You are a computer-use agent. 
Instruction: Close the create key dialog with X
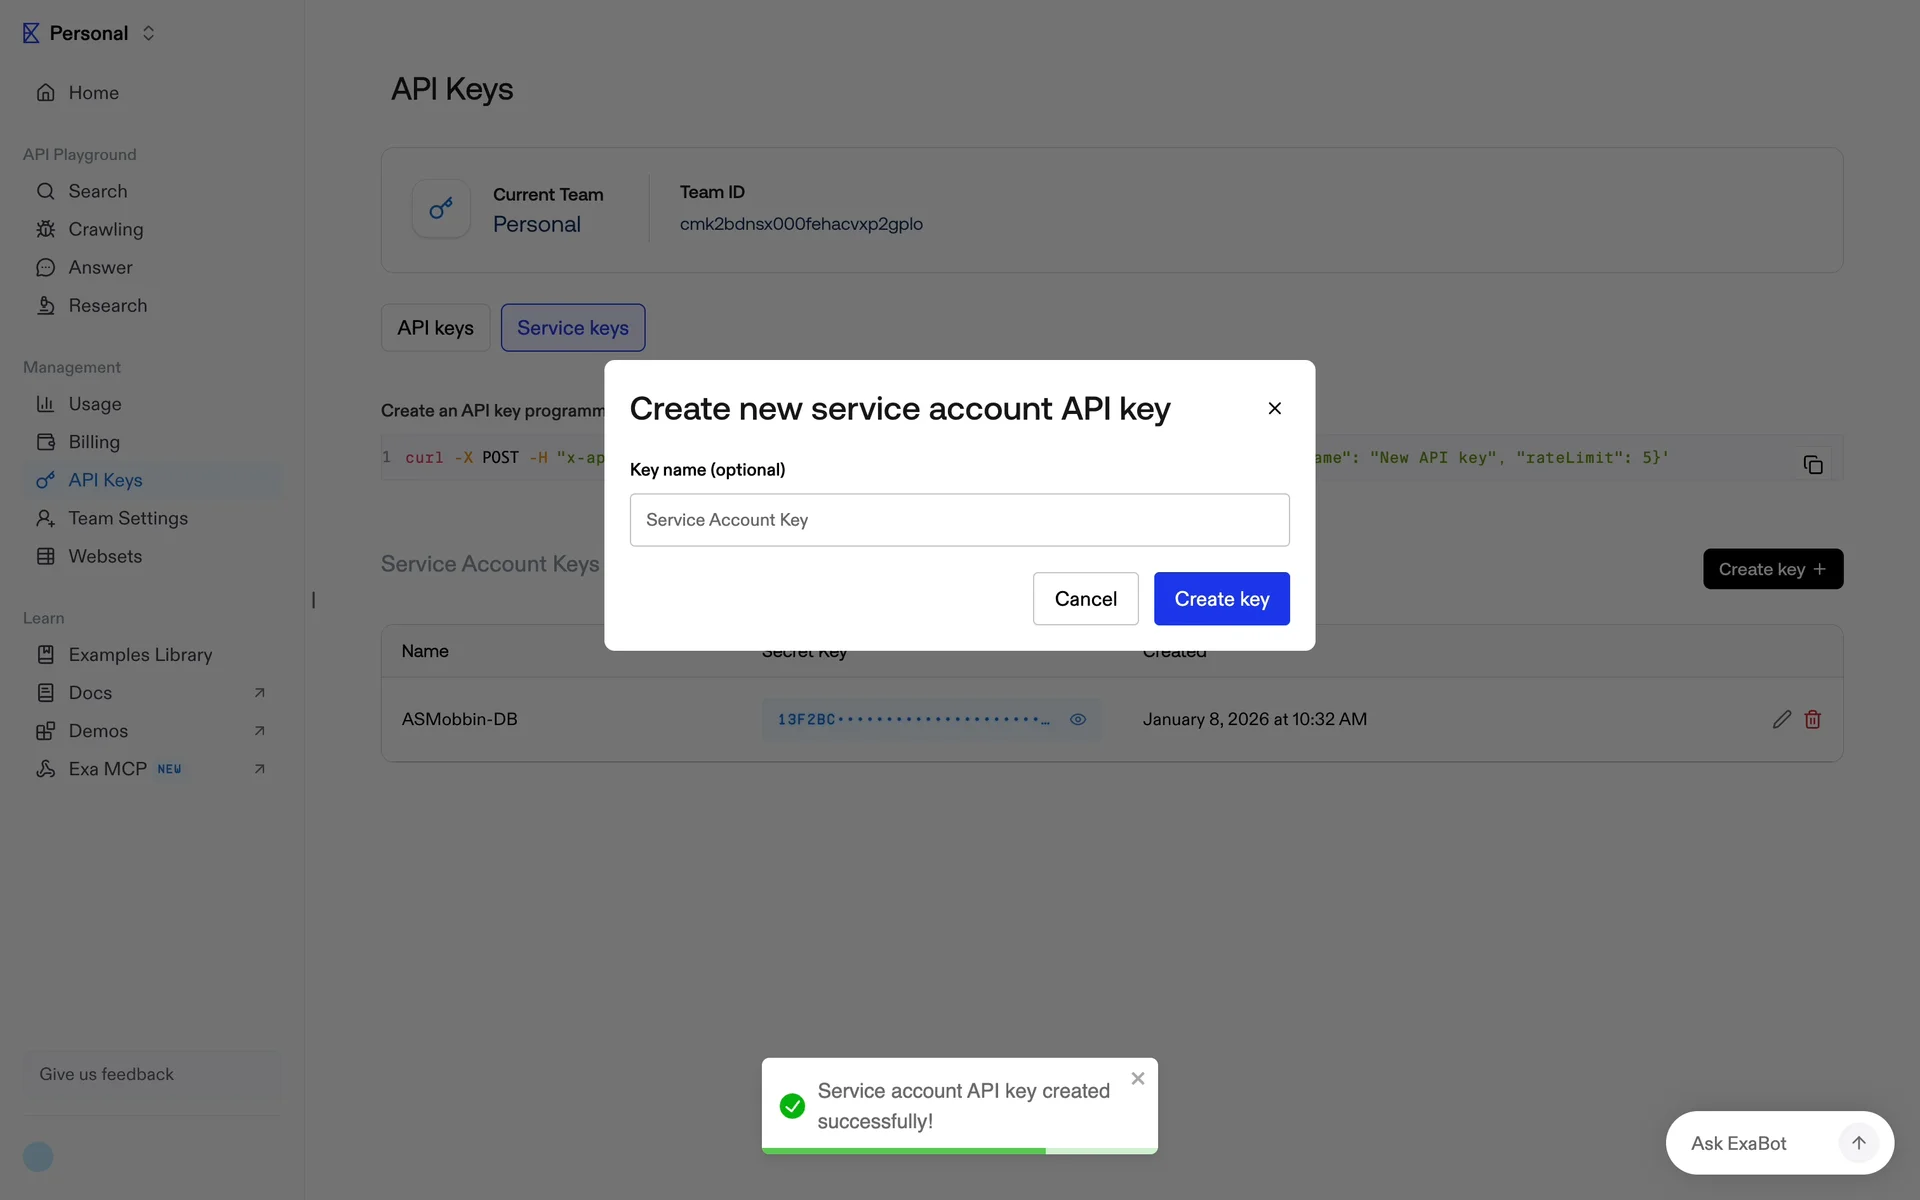coord(1274,408)
